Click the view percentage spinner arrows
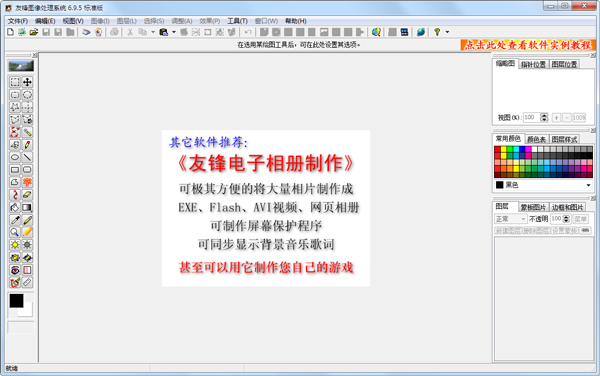This screenshot has width=600, height=376. [x=544, y=117]
